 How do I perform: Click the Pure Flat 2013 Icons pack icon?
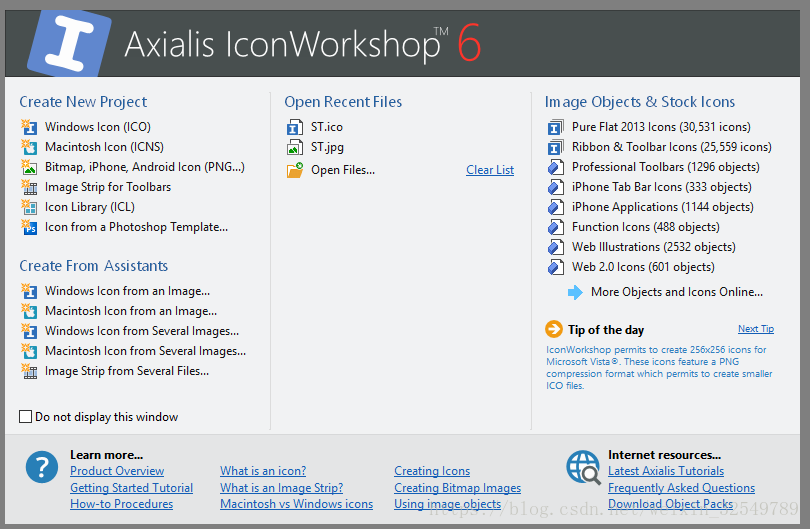click(556, 127)
